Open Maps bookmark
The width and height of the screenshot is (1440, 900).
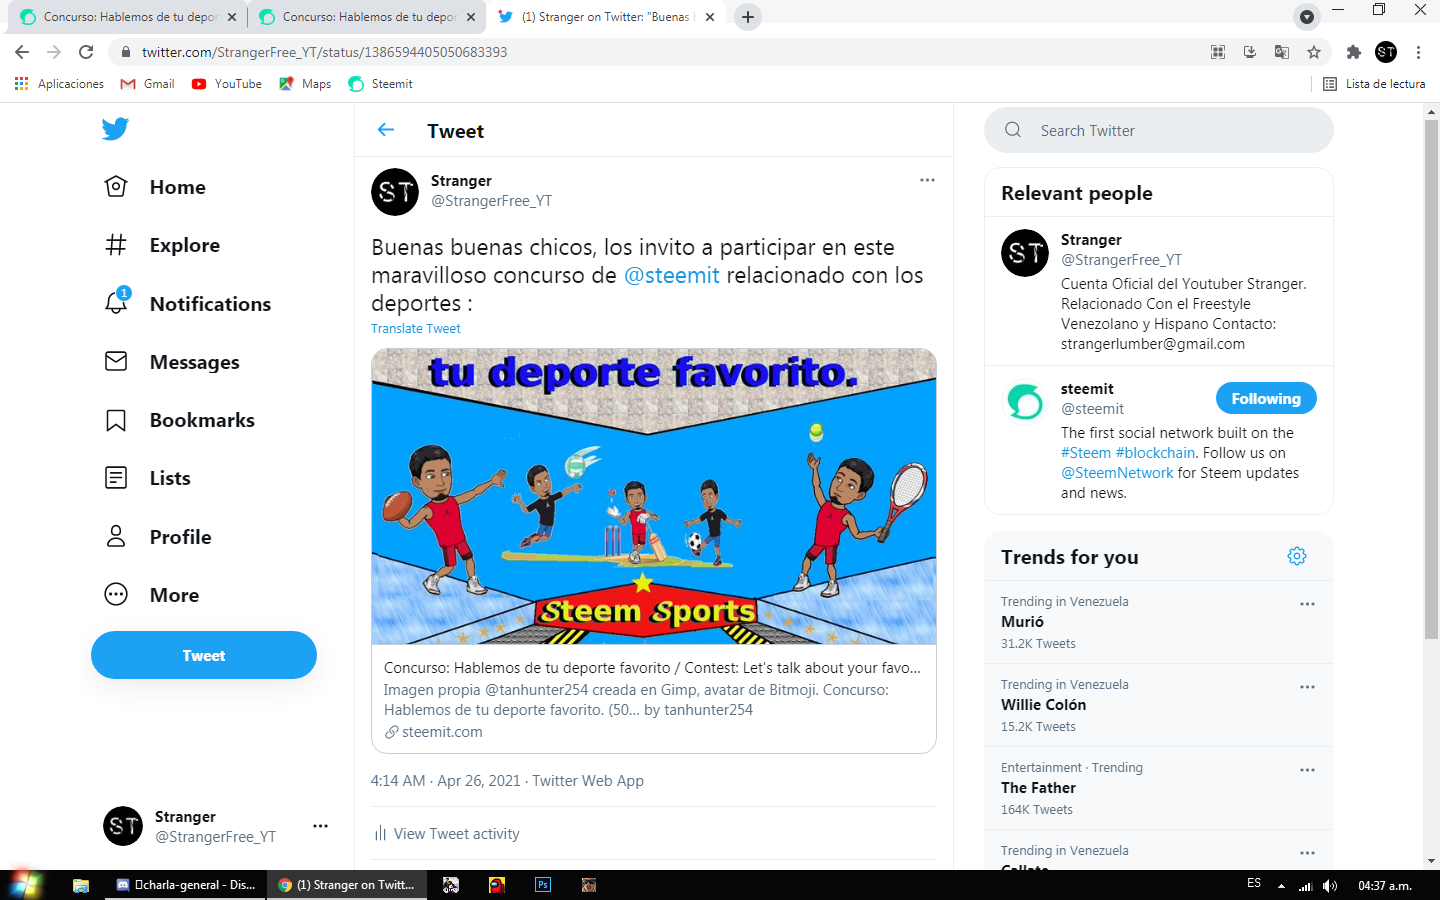click(x=305, y=84)
